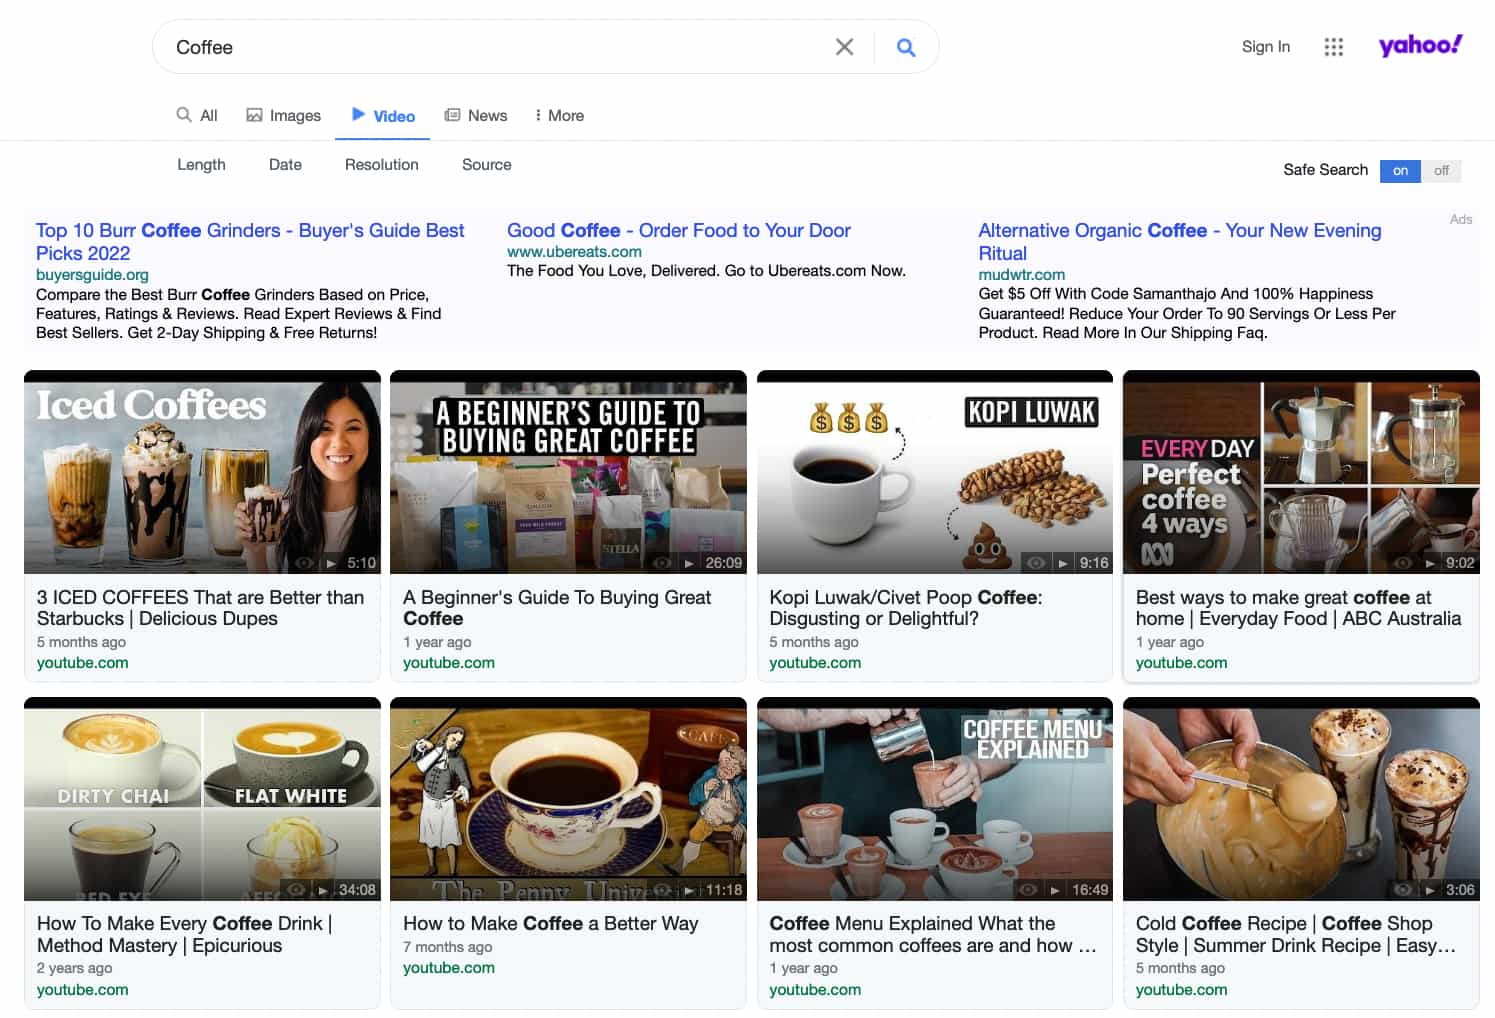The image size is (1495, 1018).
Task: Play the Cold Coffee Recipe thumbnail
Action: (x=1301, y=799)
